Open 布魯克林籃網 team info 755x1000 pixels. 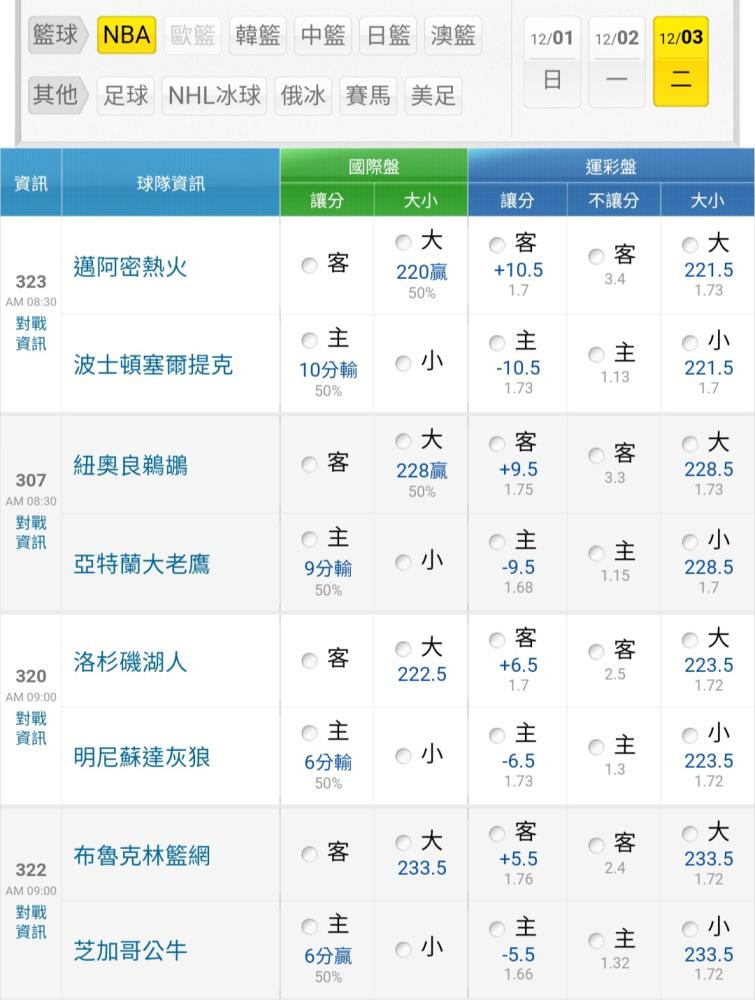point(142,855)
